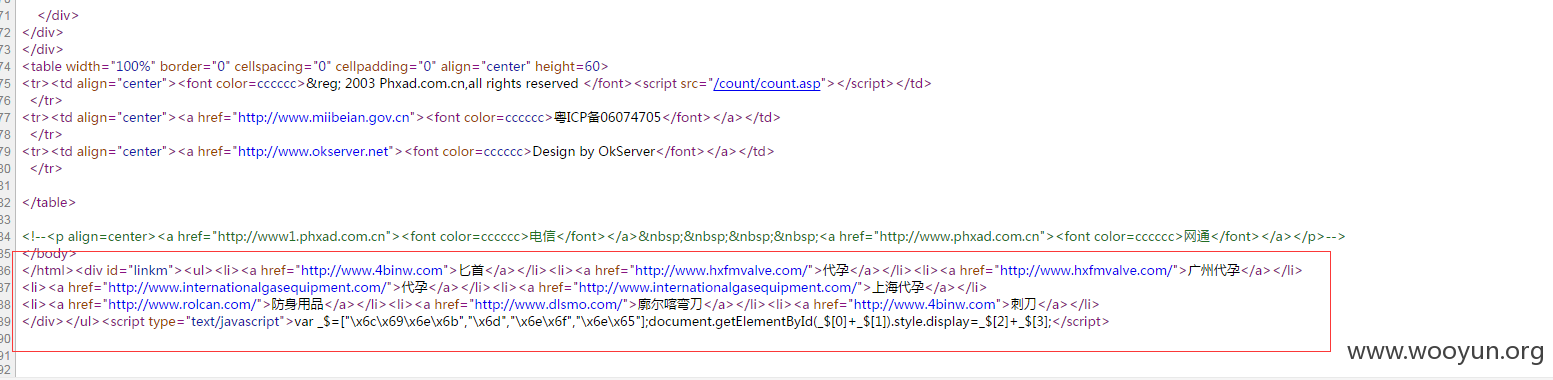This screenshot has height=380, width=1553.
Task: Follow the http://www.miibeian.gov.cn href link
Action: pos(325,117)
